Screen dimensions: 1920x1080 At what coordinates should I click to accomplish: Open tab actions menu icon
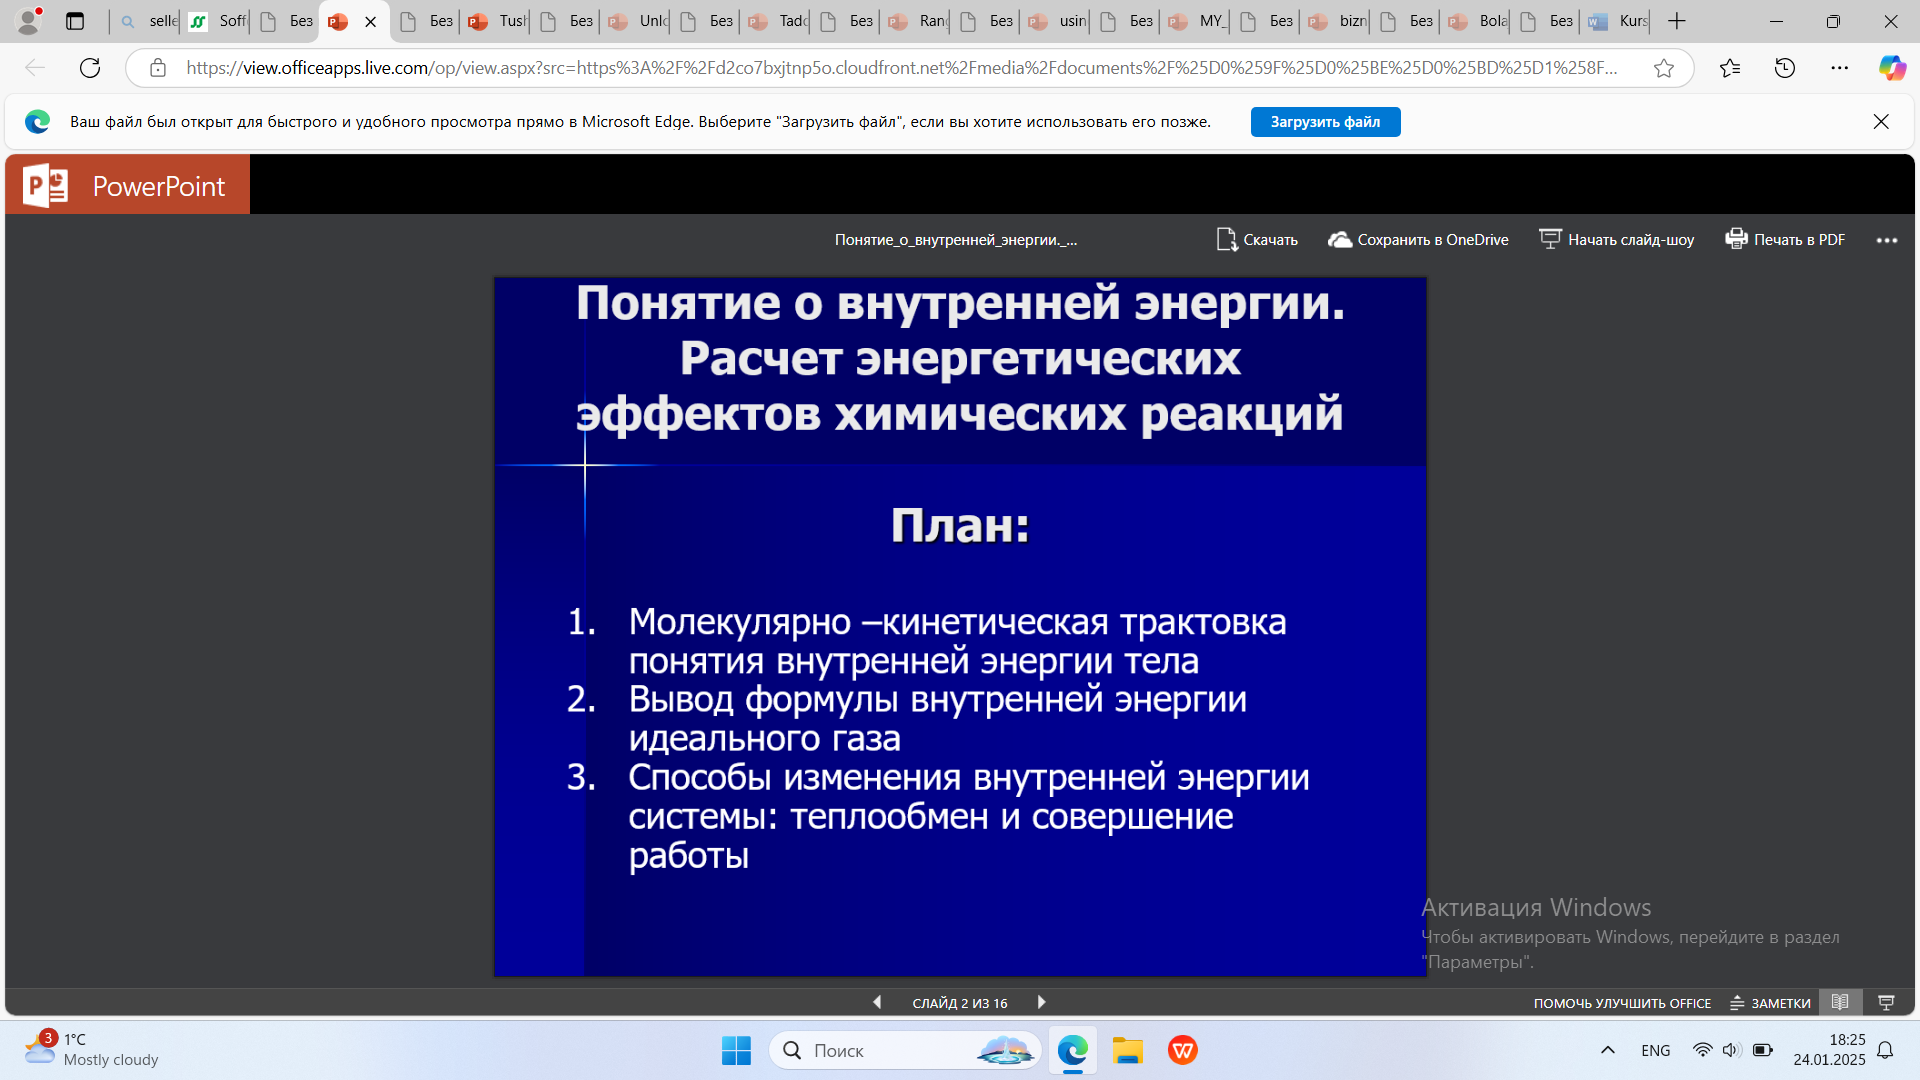(x=75, y=21)
